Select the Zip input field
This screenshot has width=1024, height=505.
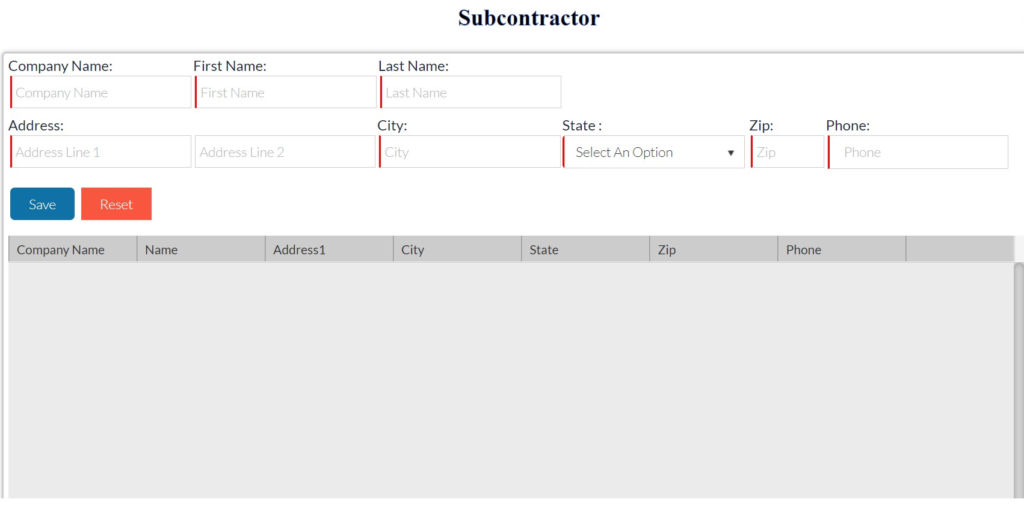pyautogui.click(x=788, y=152)
